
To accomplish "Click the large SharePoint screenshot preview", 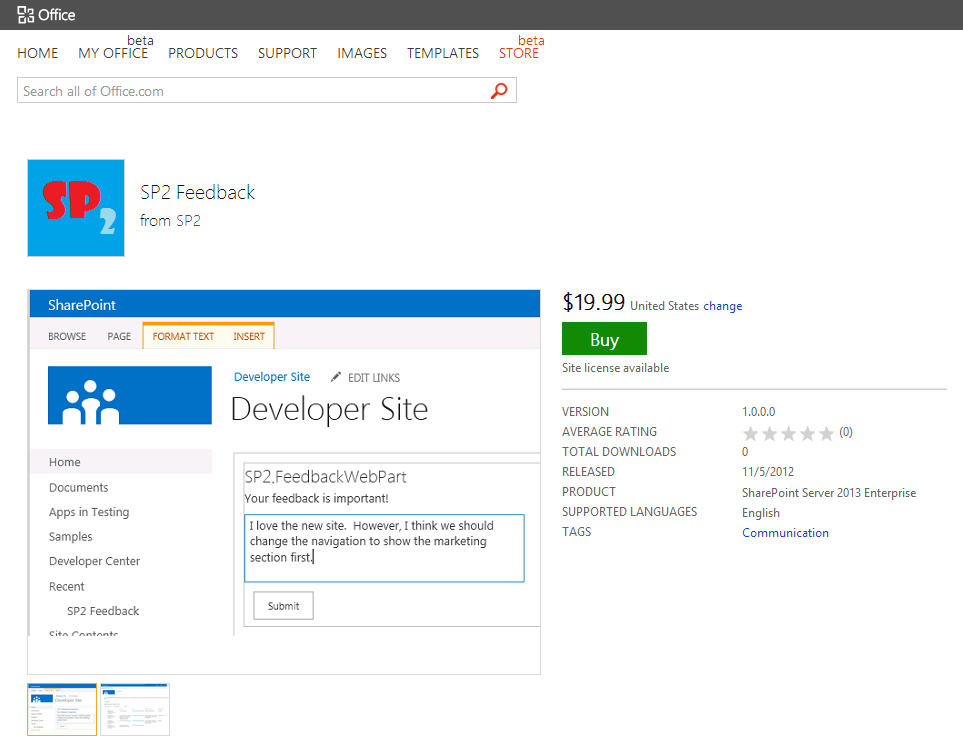I will [284, 482].
